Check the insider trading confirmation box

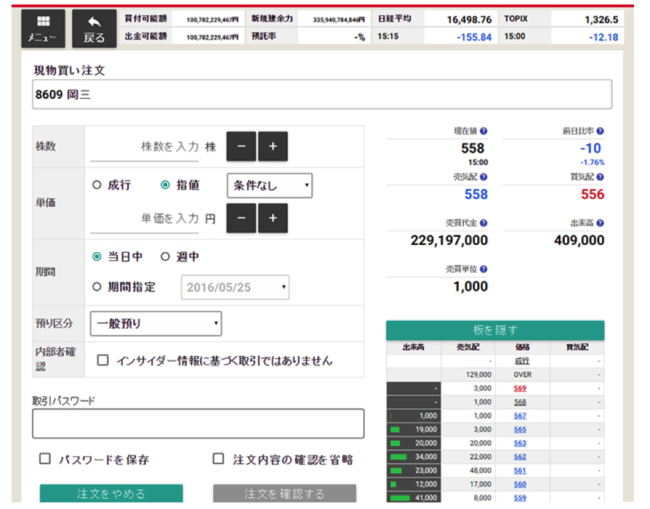pos(103,360)
